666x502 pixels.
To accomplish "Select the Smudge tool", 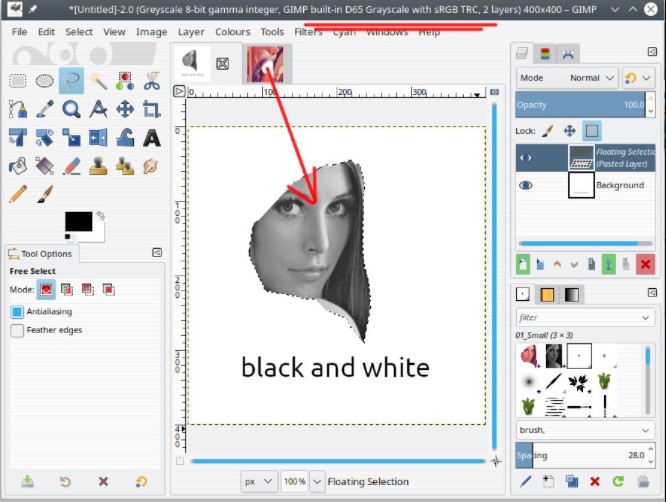I will click(x=152, y=166).
